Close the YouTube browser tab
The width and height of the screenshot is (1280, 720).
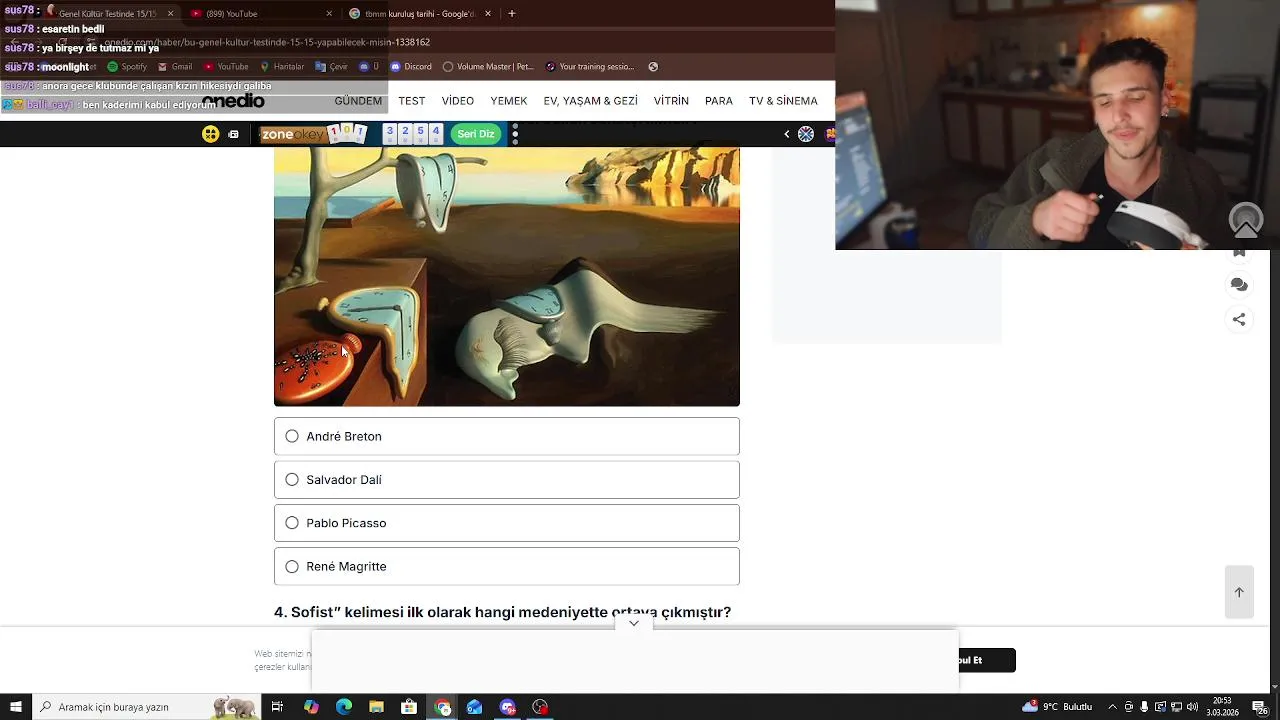tap(329, 14)
